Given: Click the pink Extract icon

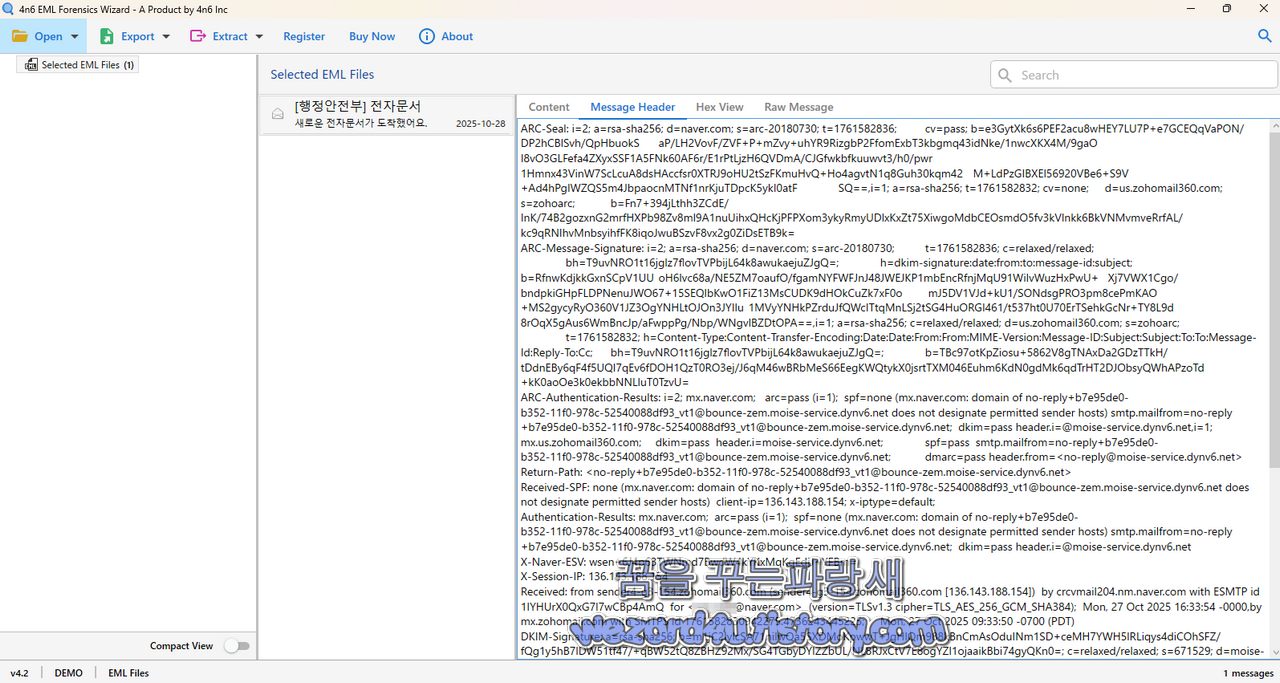Looking at the screenshot, I should [x=196, y=36].
